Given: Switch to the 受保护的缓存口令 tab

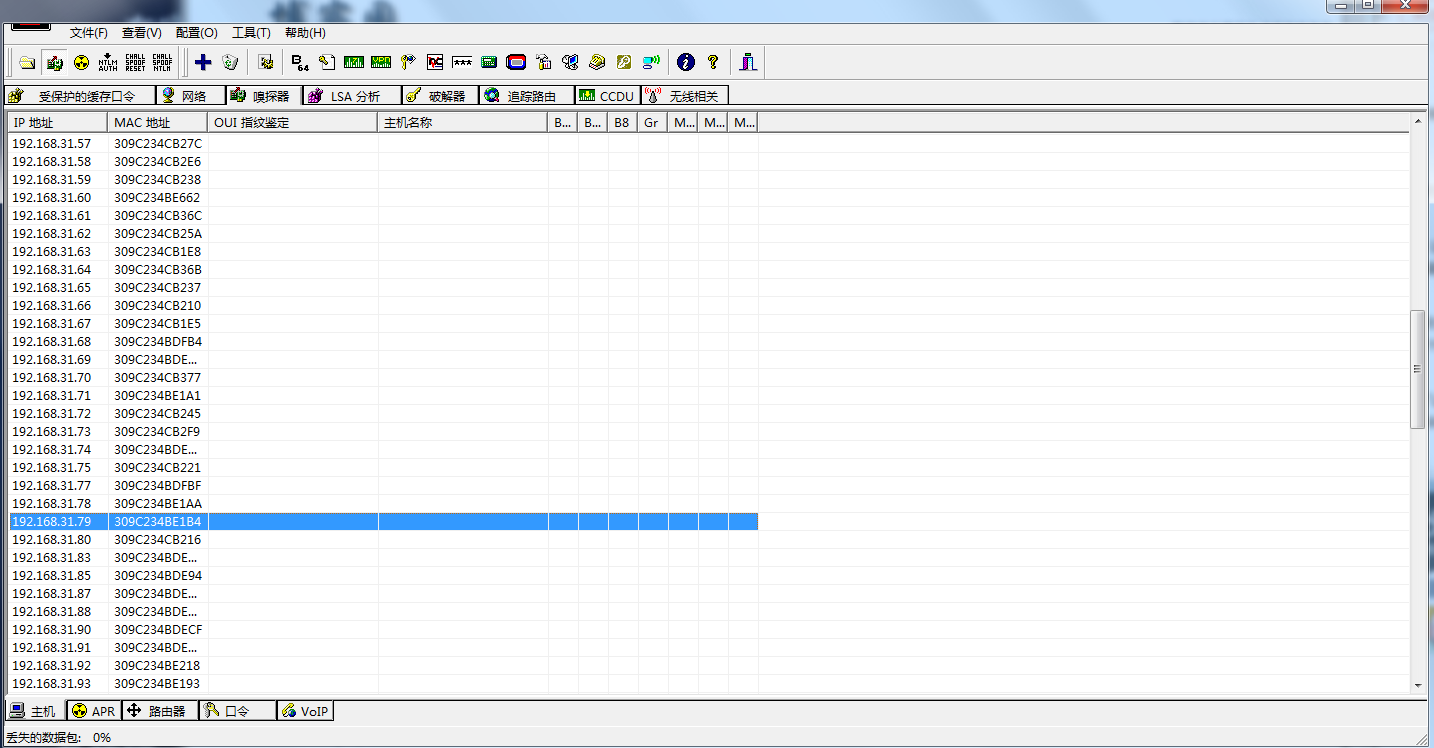Looking at the screenshot, I should (80, 96).
